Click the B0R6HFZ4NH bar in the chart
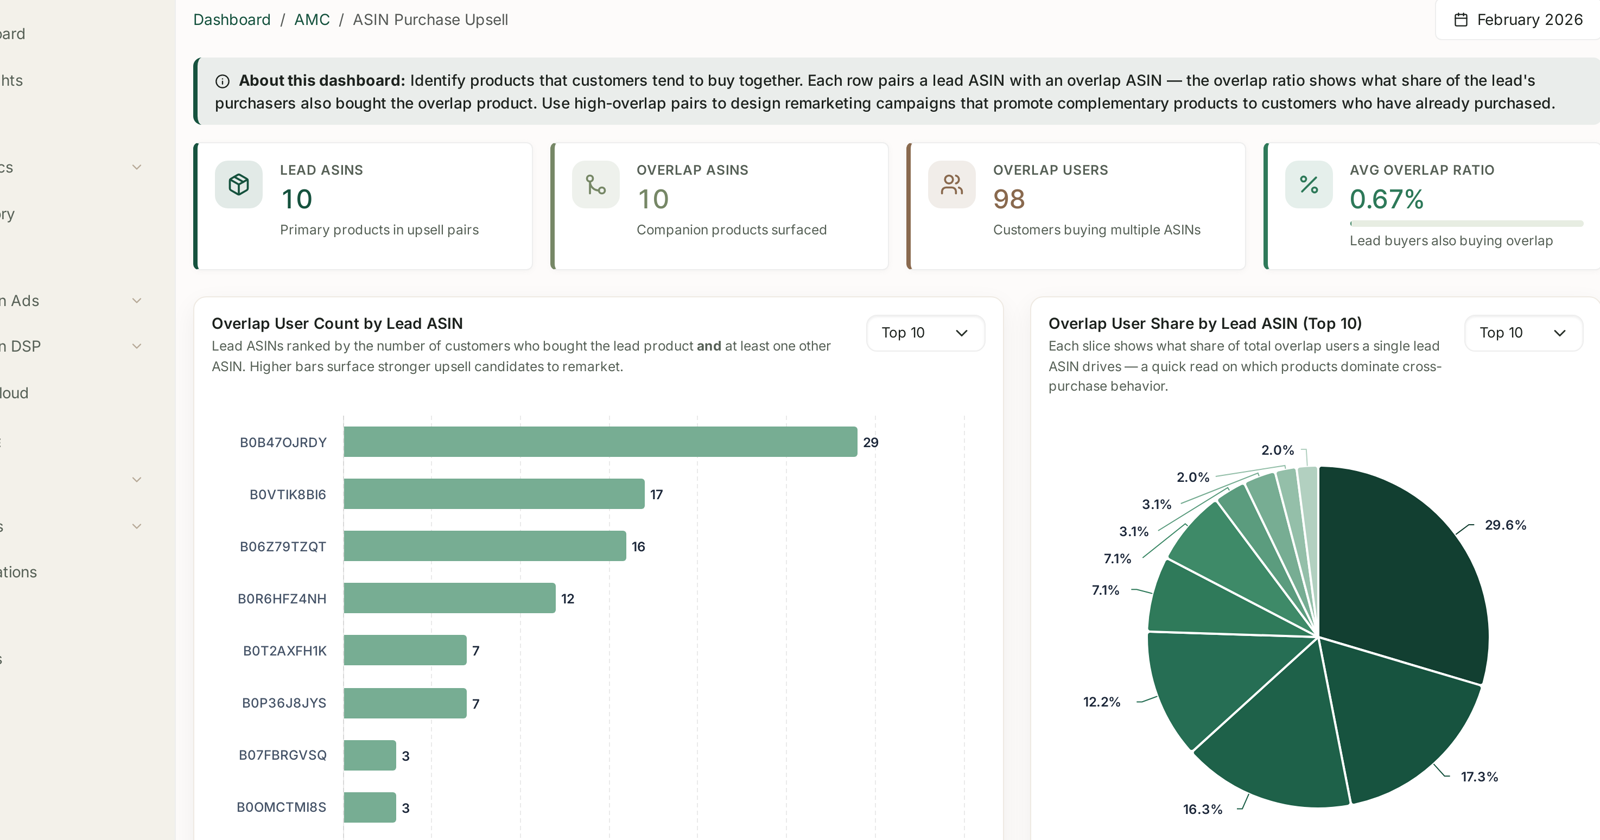This screenshot has height=840, width=1600. point(450,598)
